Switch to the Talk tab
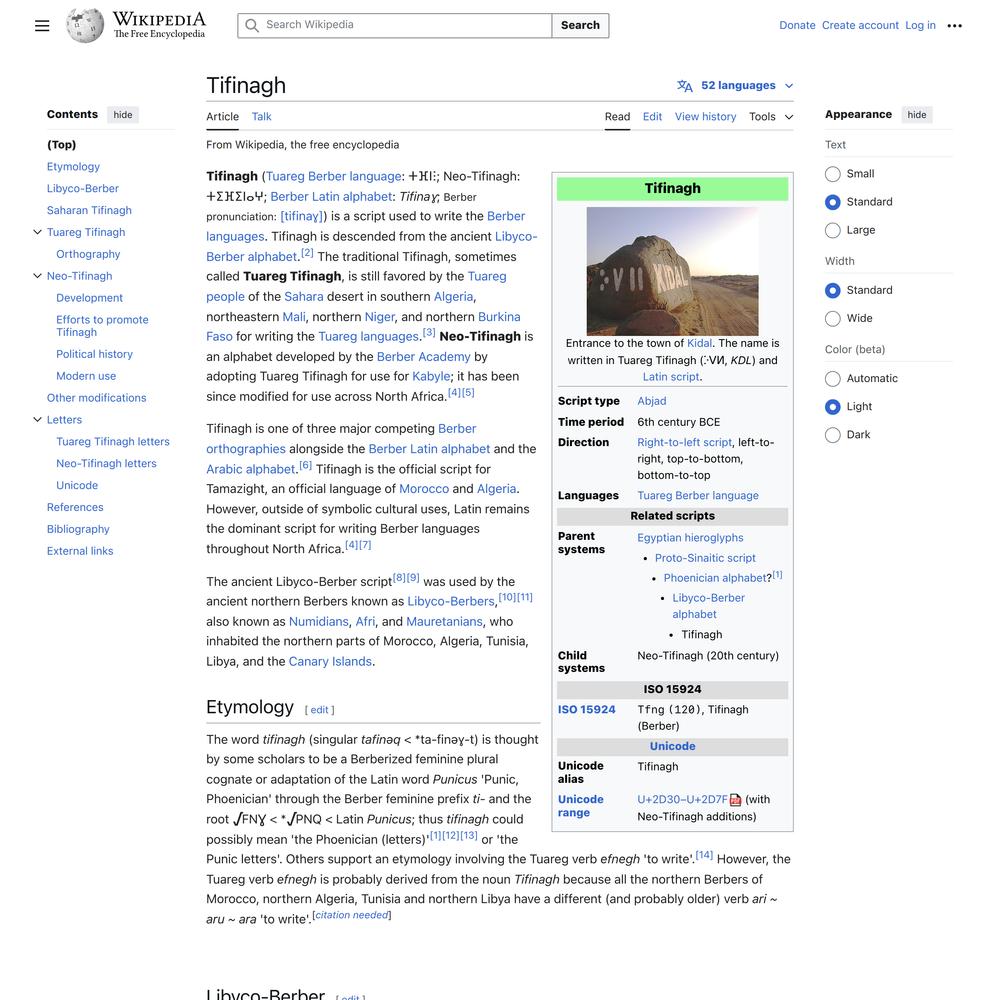1000x1000 pixels. coord(261,117)
